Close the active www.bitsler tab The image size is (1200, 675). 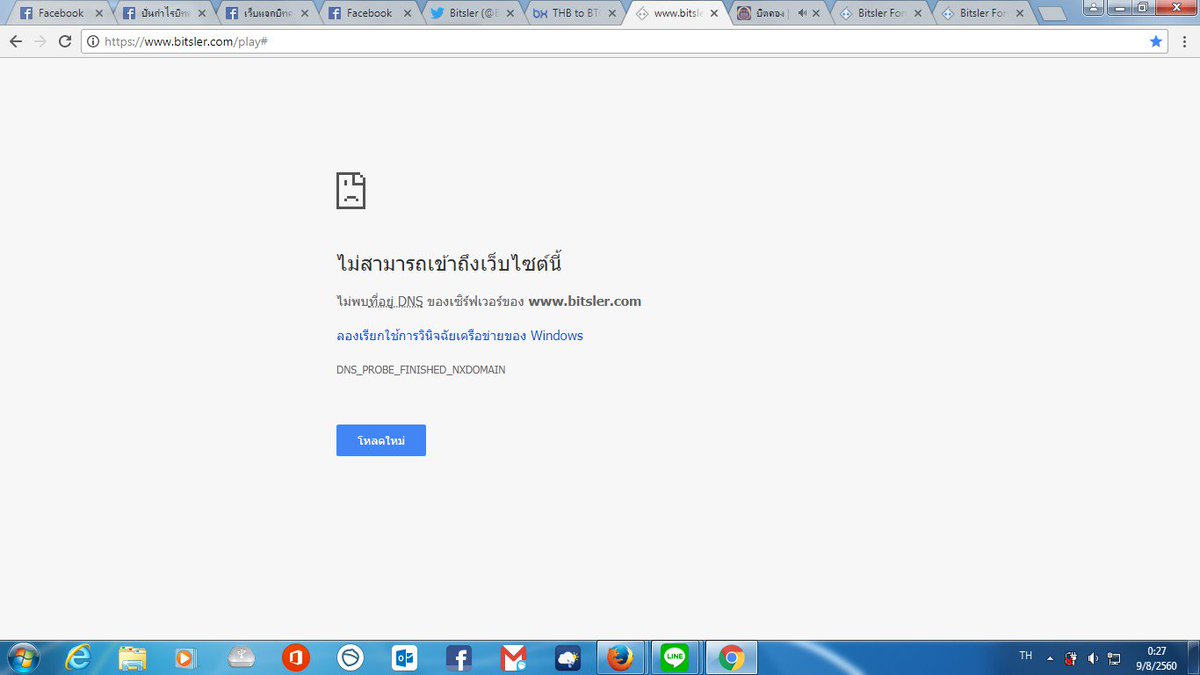[713, 14]
